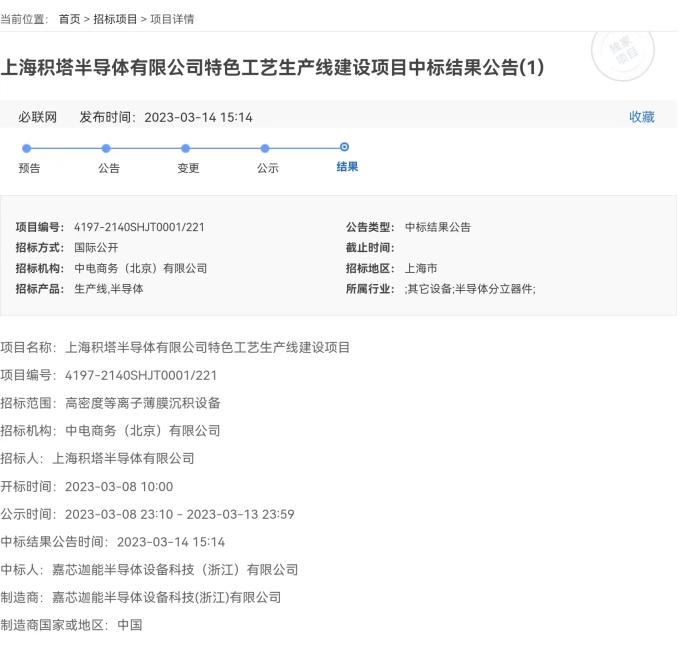Click the 收藏 favorite link
This screenshot has width=688, height=653.
pyautogui.click(x=641, y=117)
